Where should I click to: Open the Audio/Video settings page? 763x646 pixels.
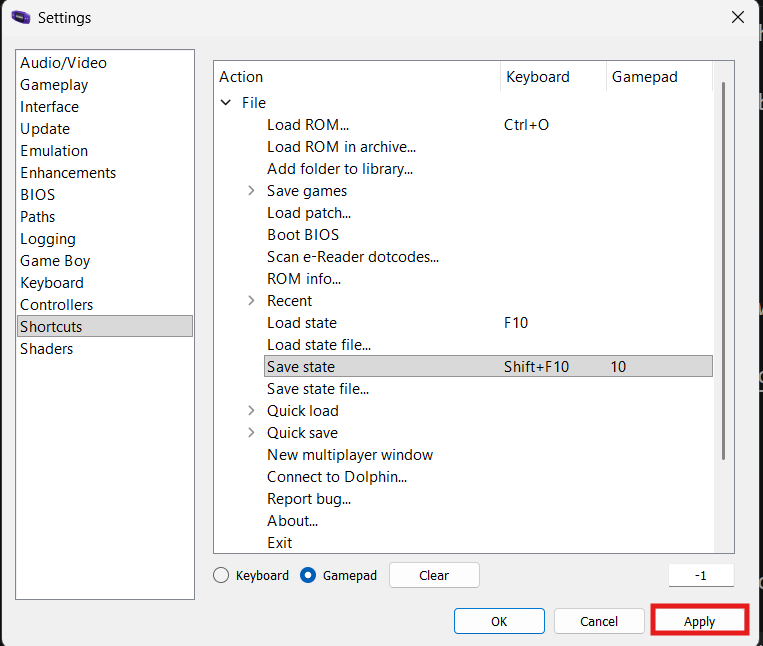(x=105, y=63)
